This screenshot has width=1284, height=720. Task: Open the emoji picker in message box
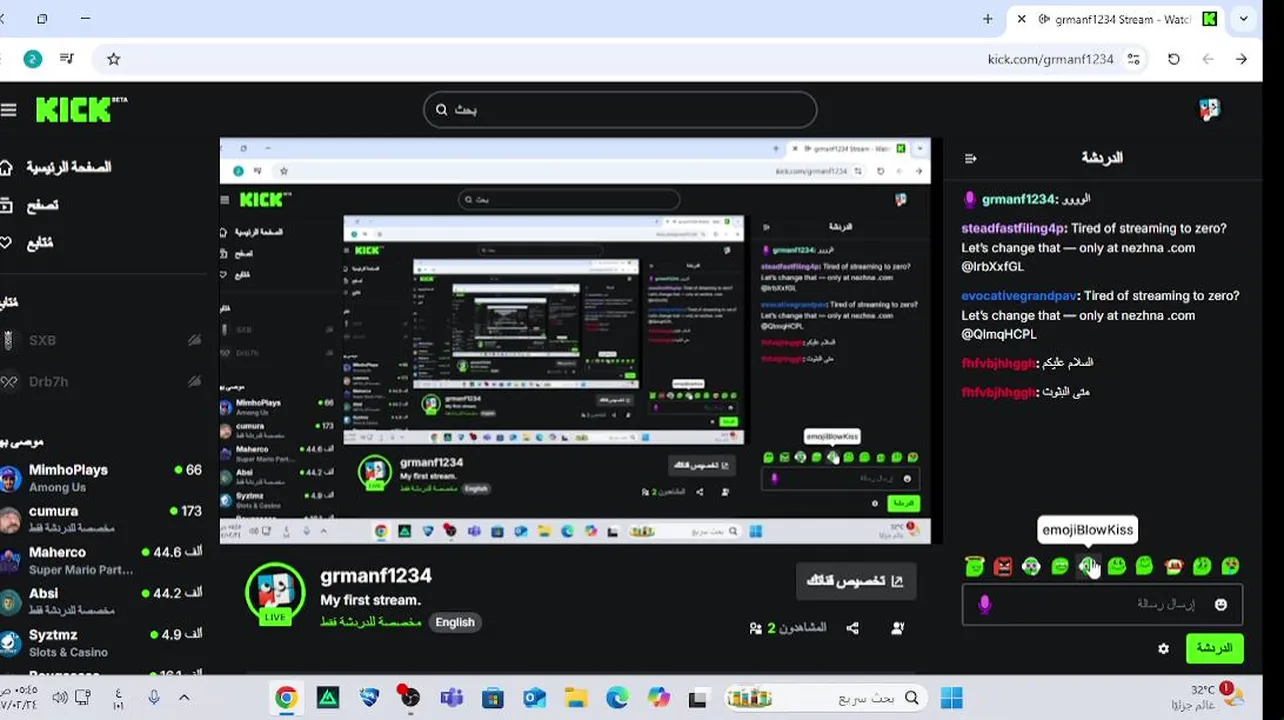(x=1220, y=605)
